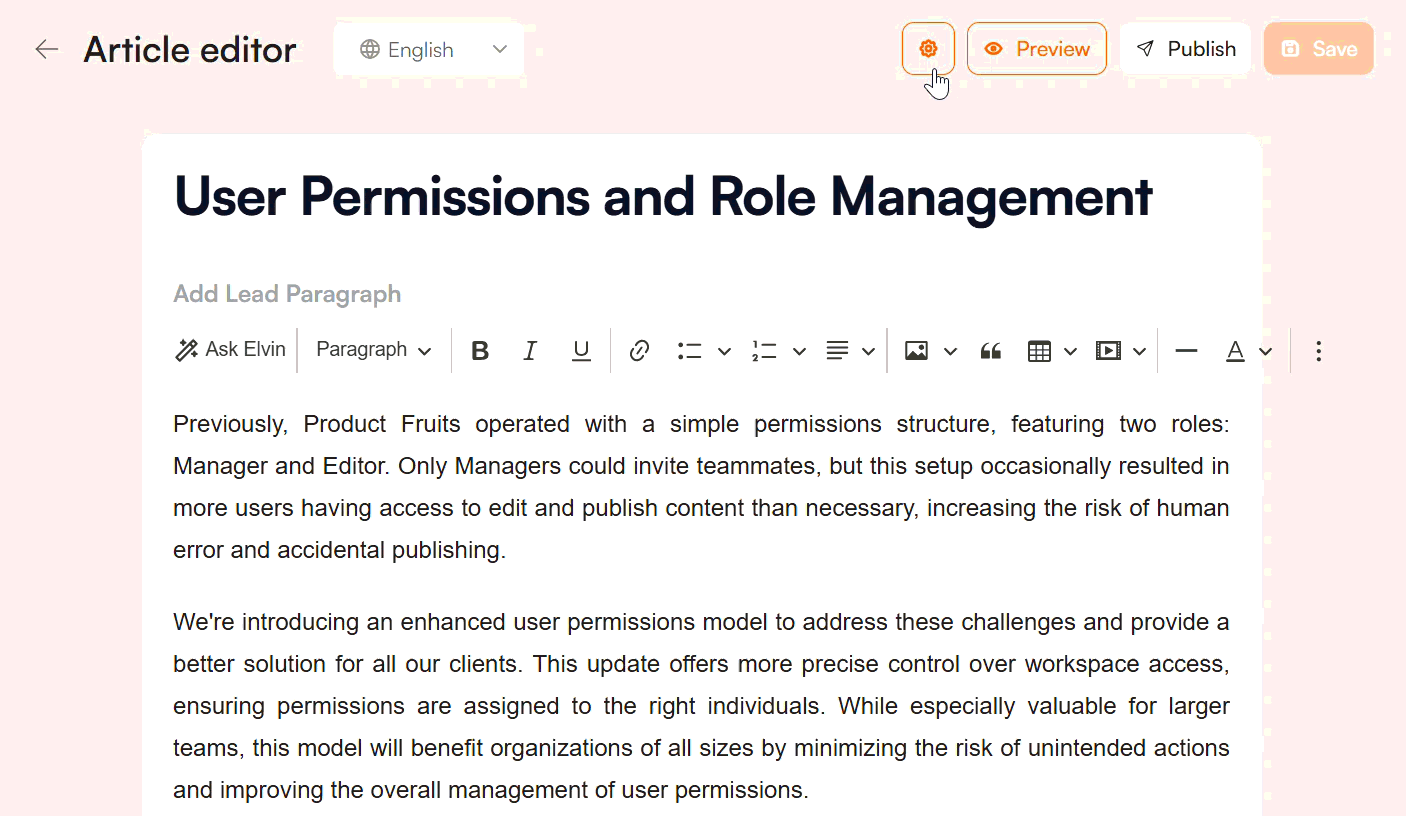Insert a horizontal line
Viewport: 1406px width, 816px height.
1186,351
